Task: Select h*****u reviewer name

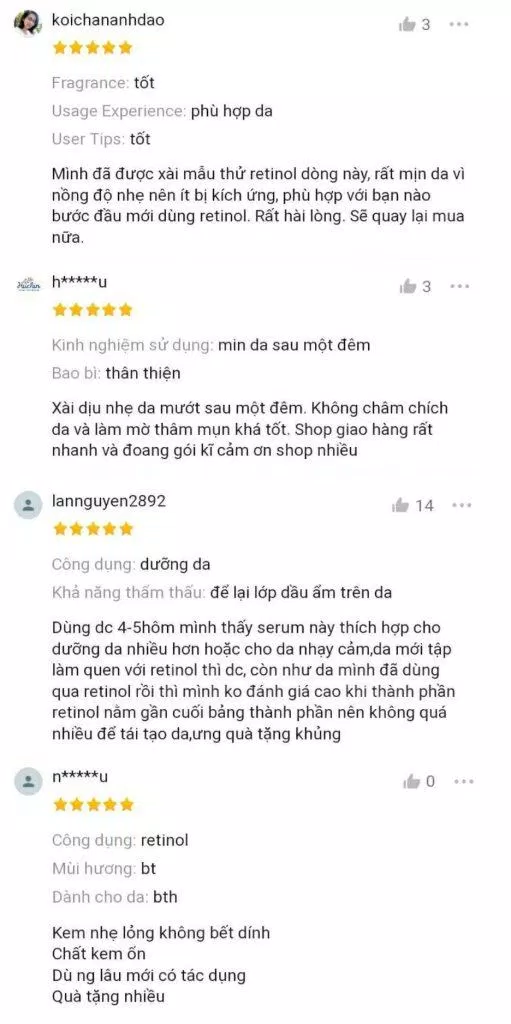Action: (x=80, y=281)
